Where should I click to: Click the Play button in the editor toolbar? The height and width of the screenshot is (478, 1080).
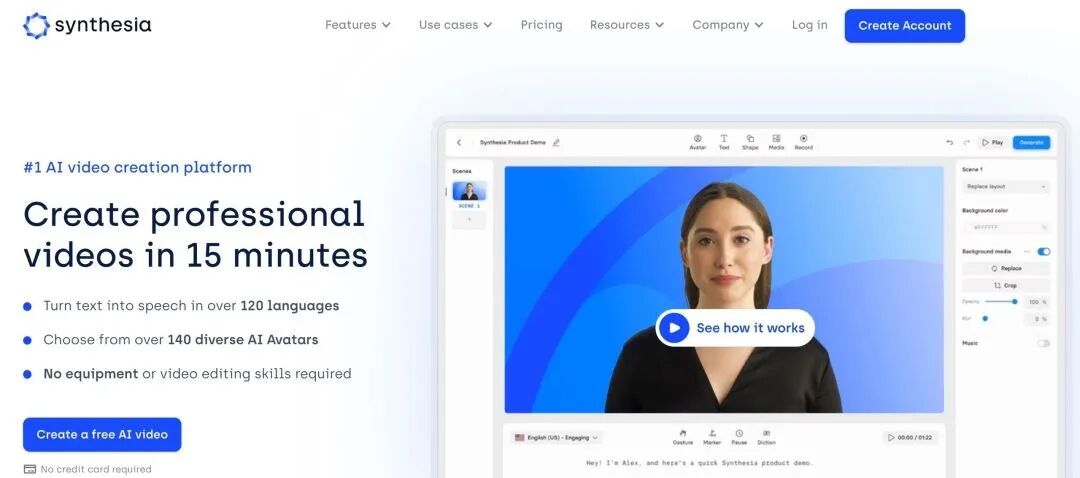click(x=993, y=143)
